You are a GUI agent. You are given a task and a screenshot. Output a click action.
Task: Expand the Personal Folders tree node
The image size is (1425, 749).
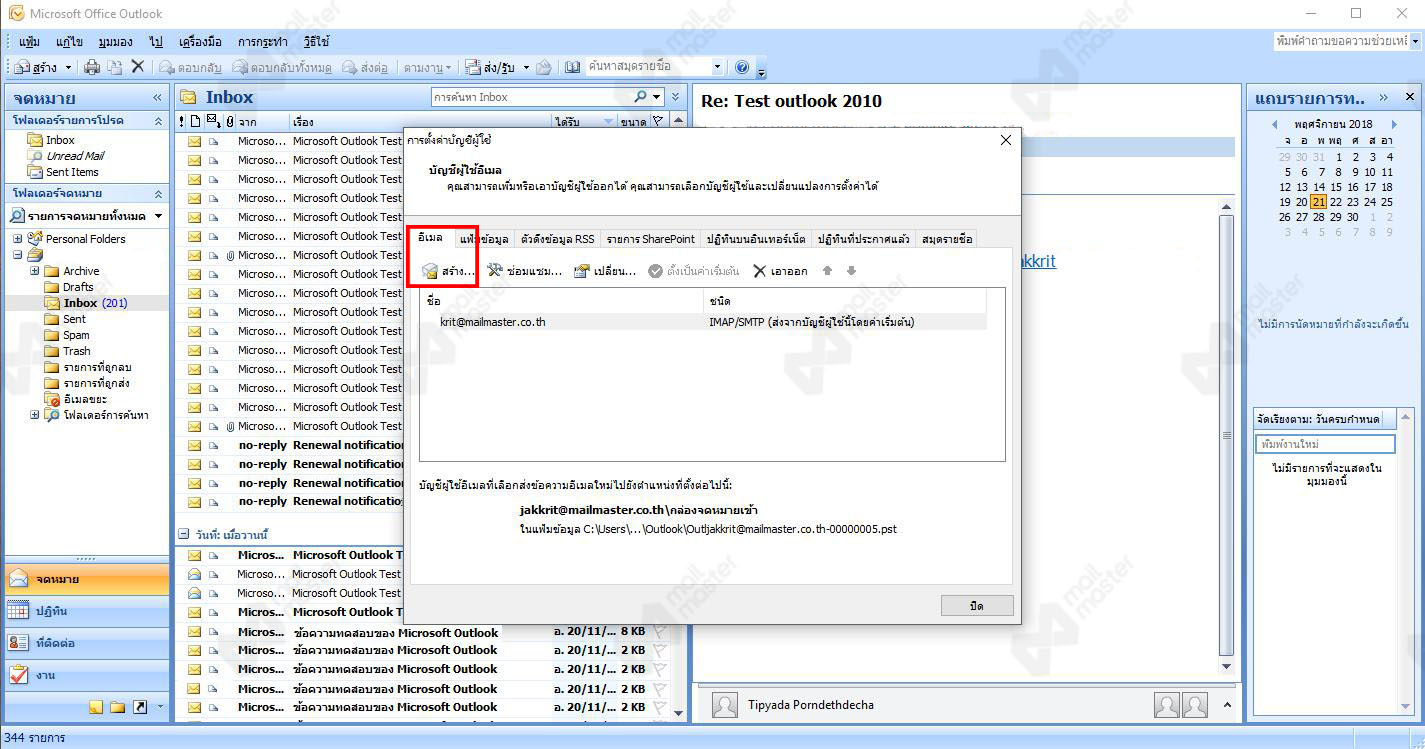pyautogui.click(x=18, y=239)
